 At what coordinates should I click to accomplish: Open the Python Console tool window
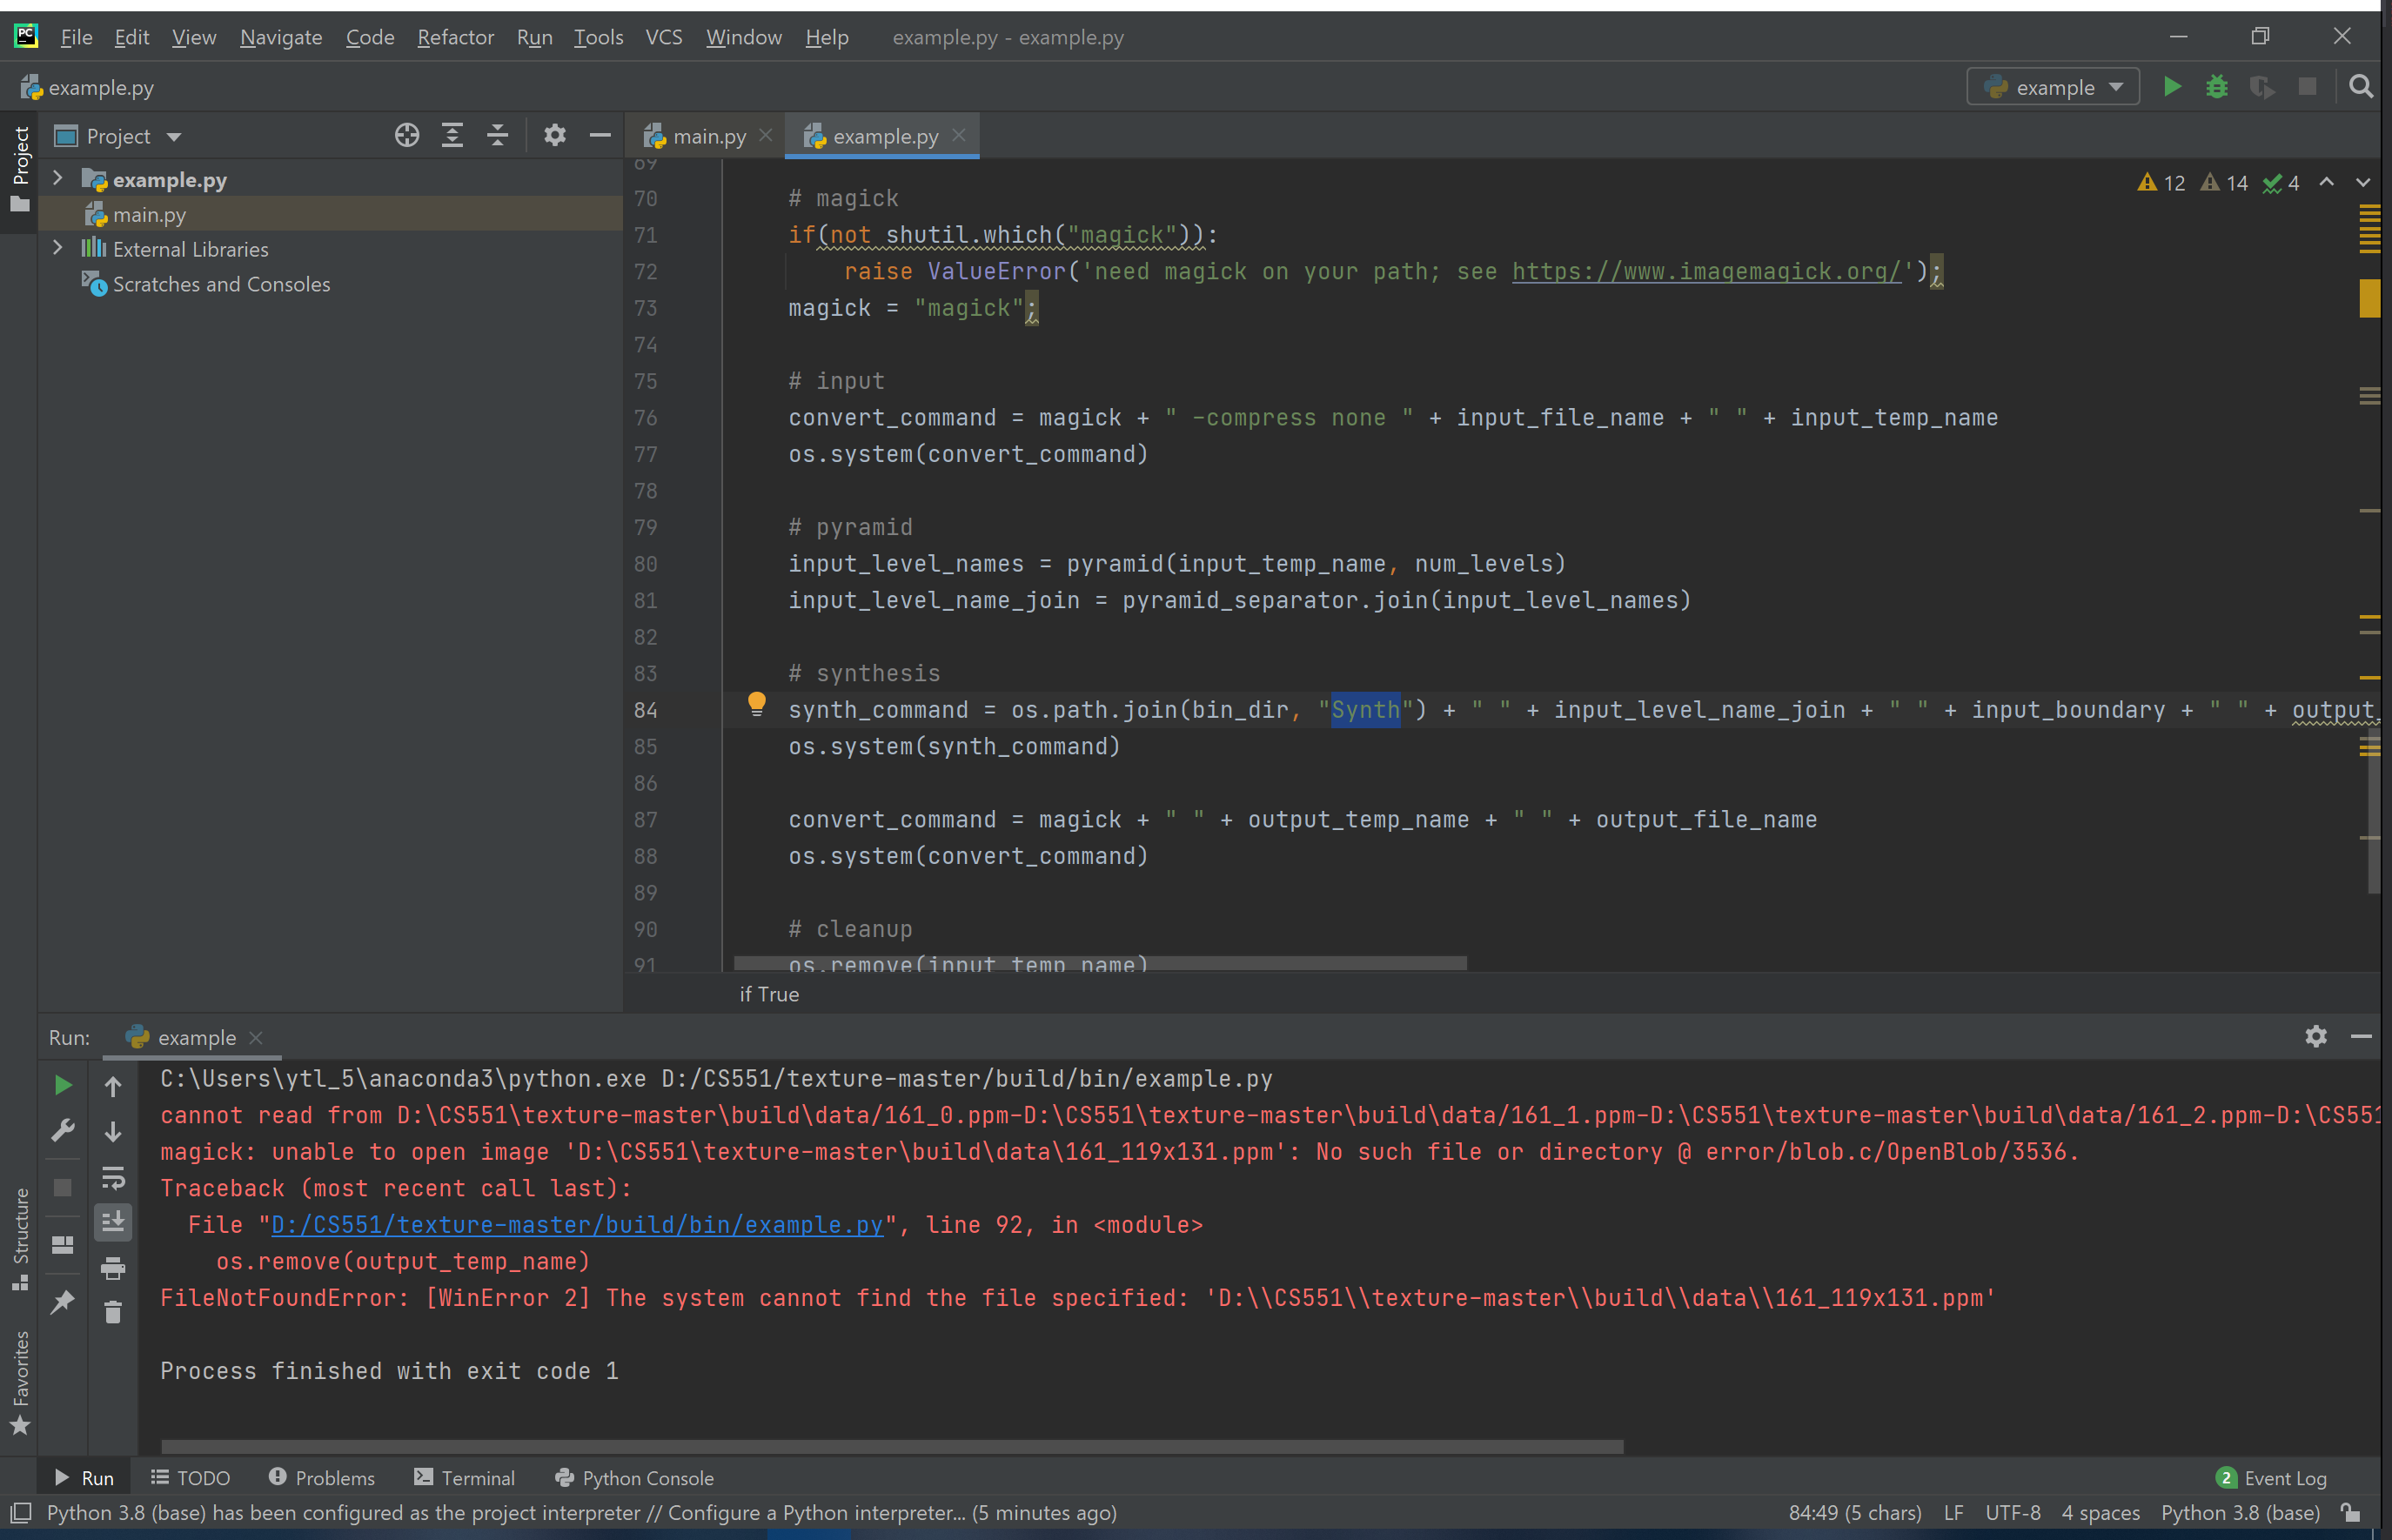coord(634,1477)
